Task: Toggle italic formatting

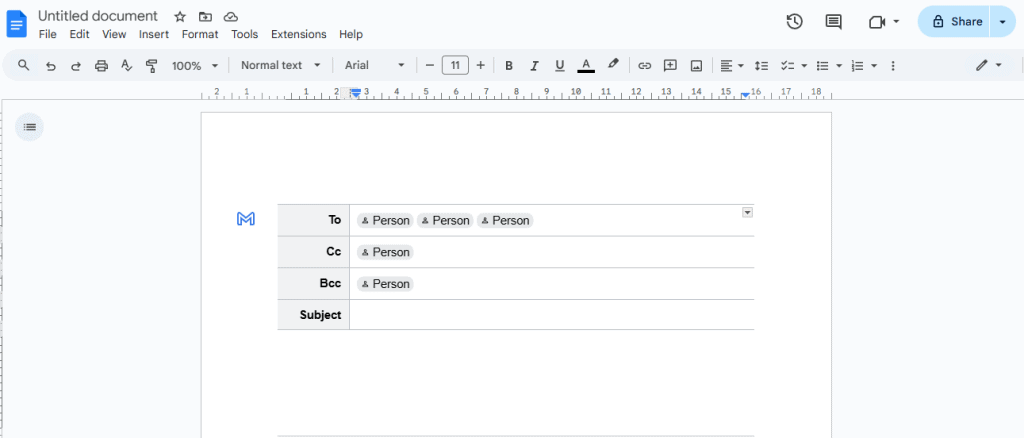Action: coord(534,66)
